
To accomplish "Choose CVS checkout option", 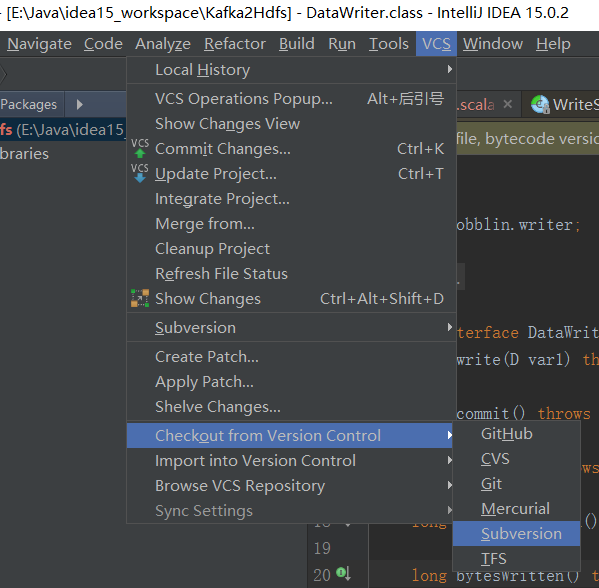I will 516,459.
